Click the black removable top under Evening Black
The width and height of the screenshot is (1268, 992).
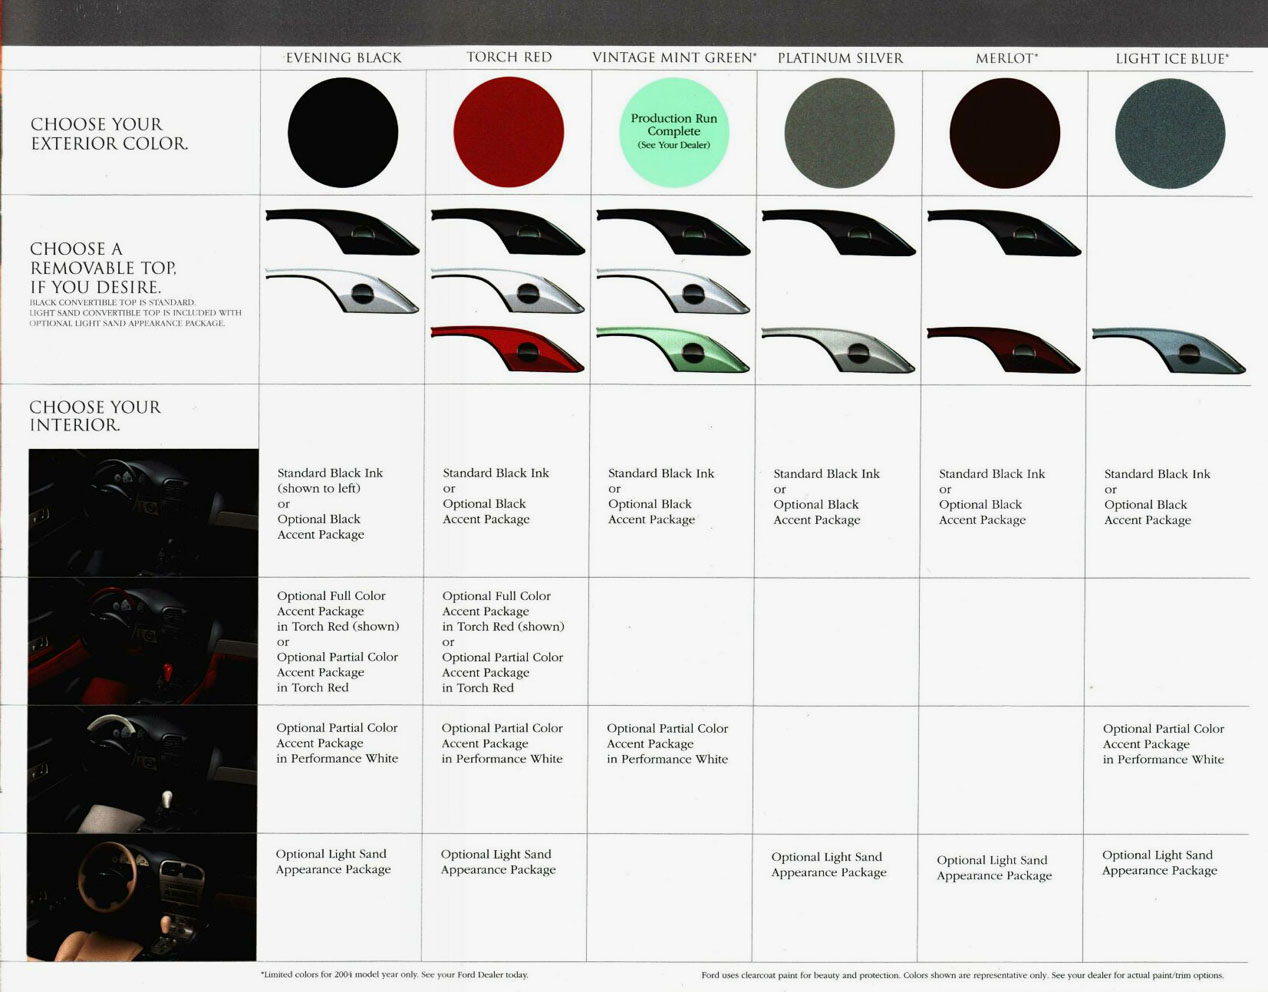(x=343, y=231)
